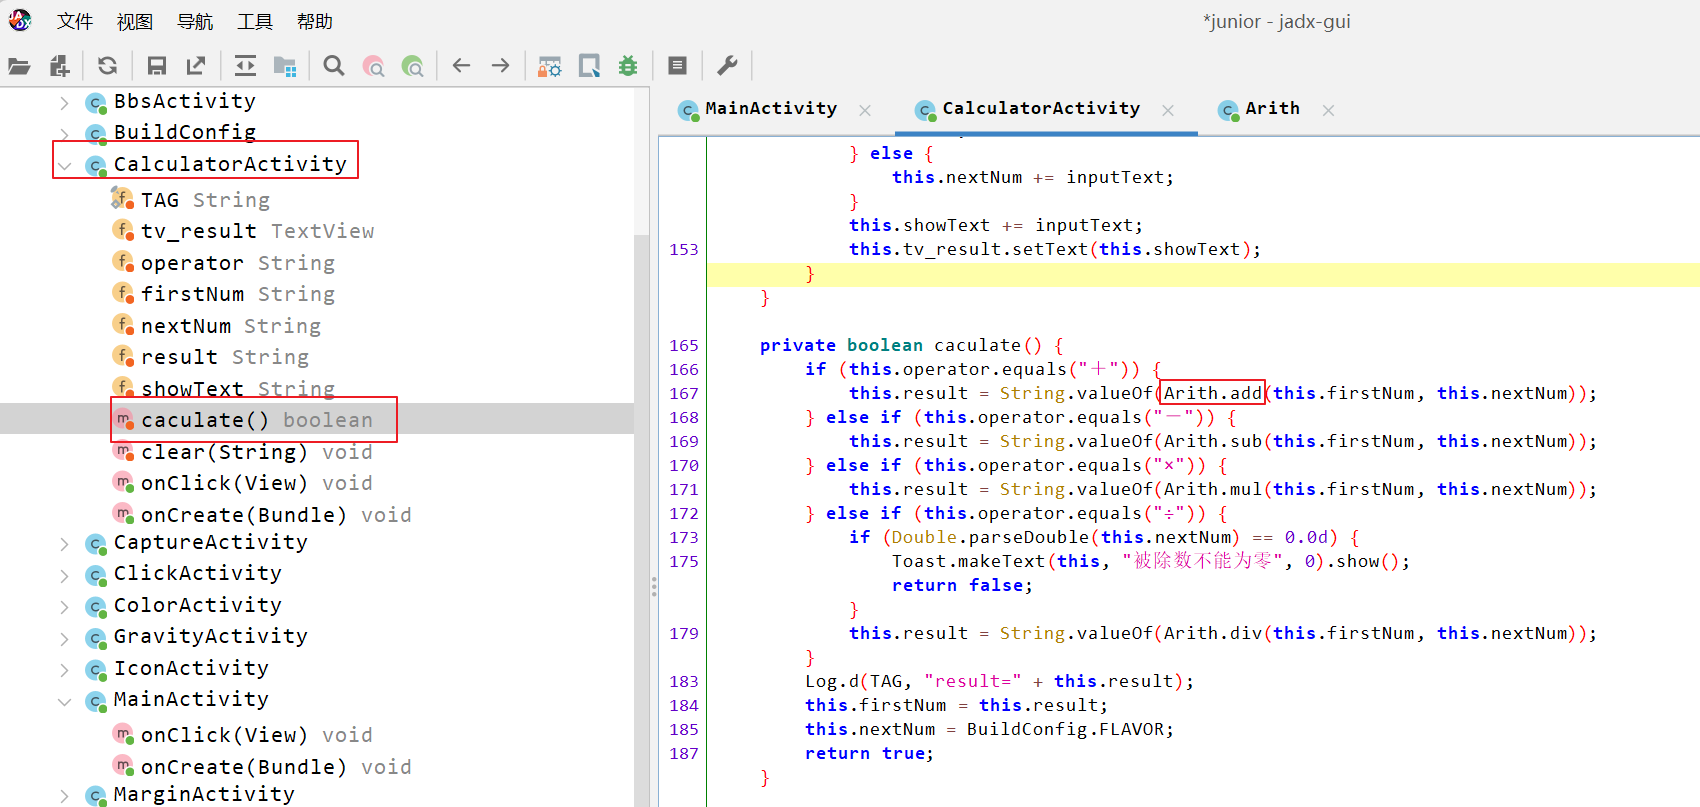Open the log viewer icon

tap(677, 66)
